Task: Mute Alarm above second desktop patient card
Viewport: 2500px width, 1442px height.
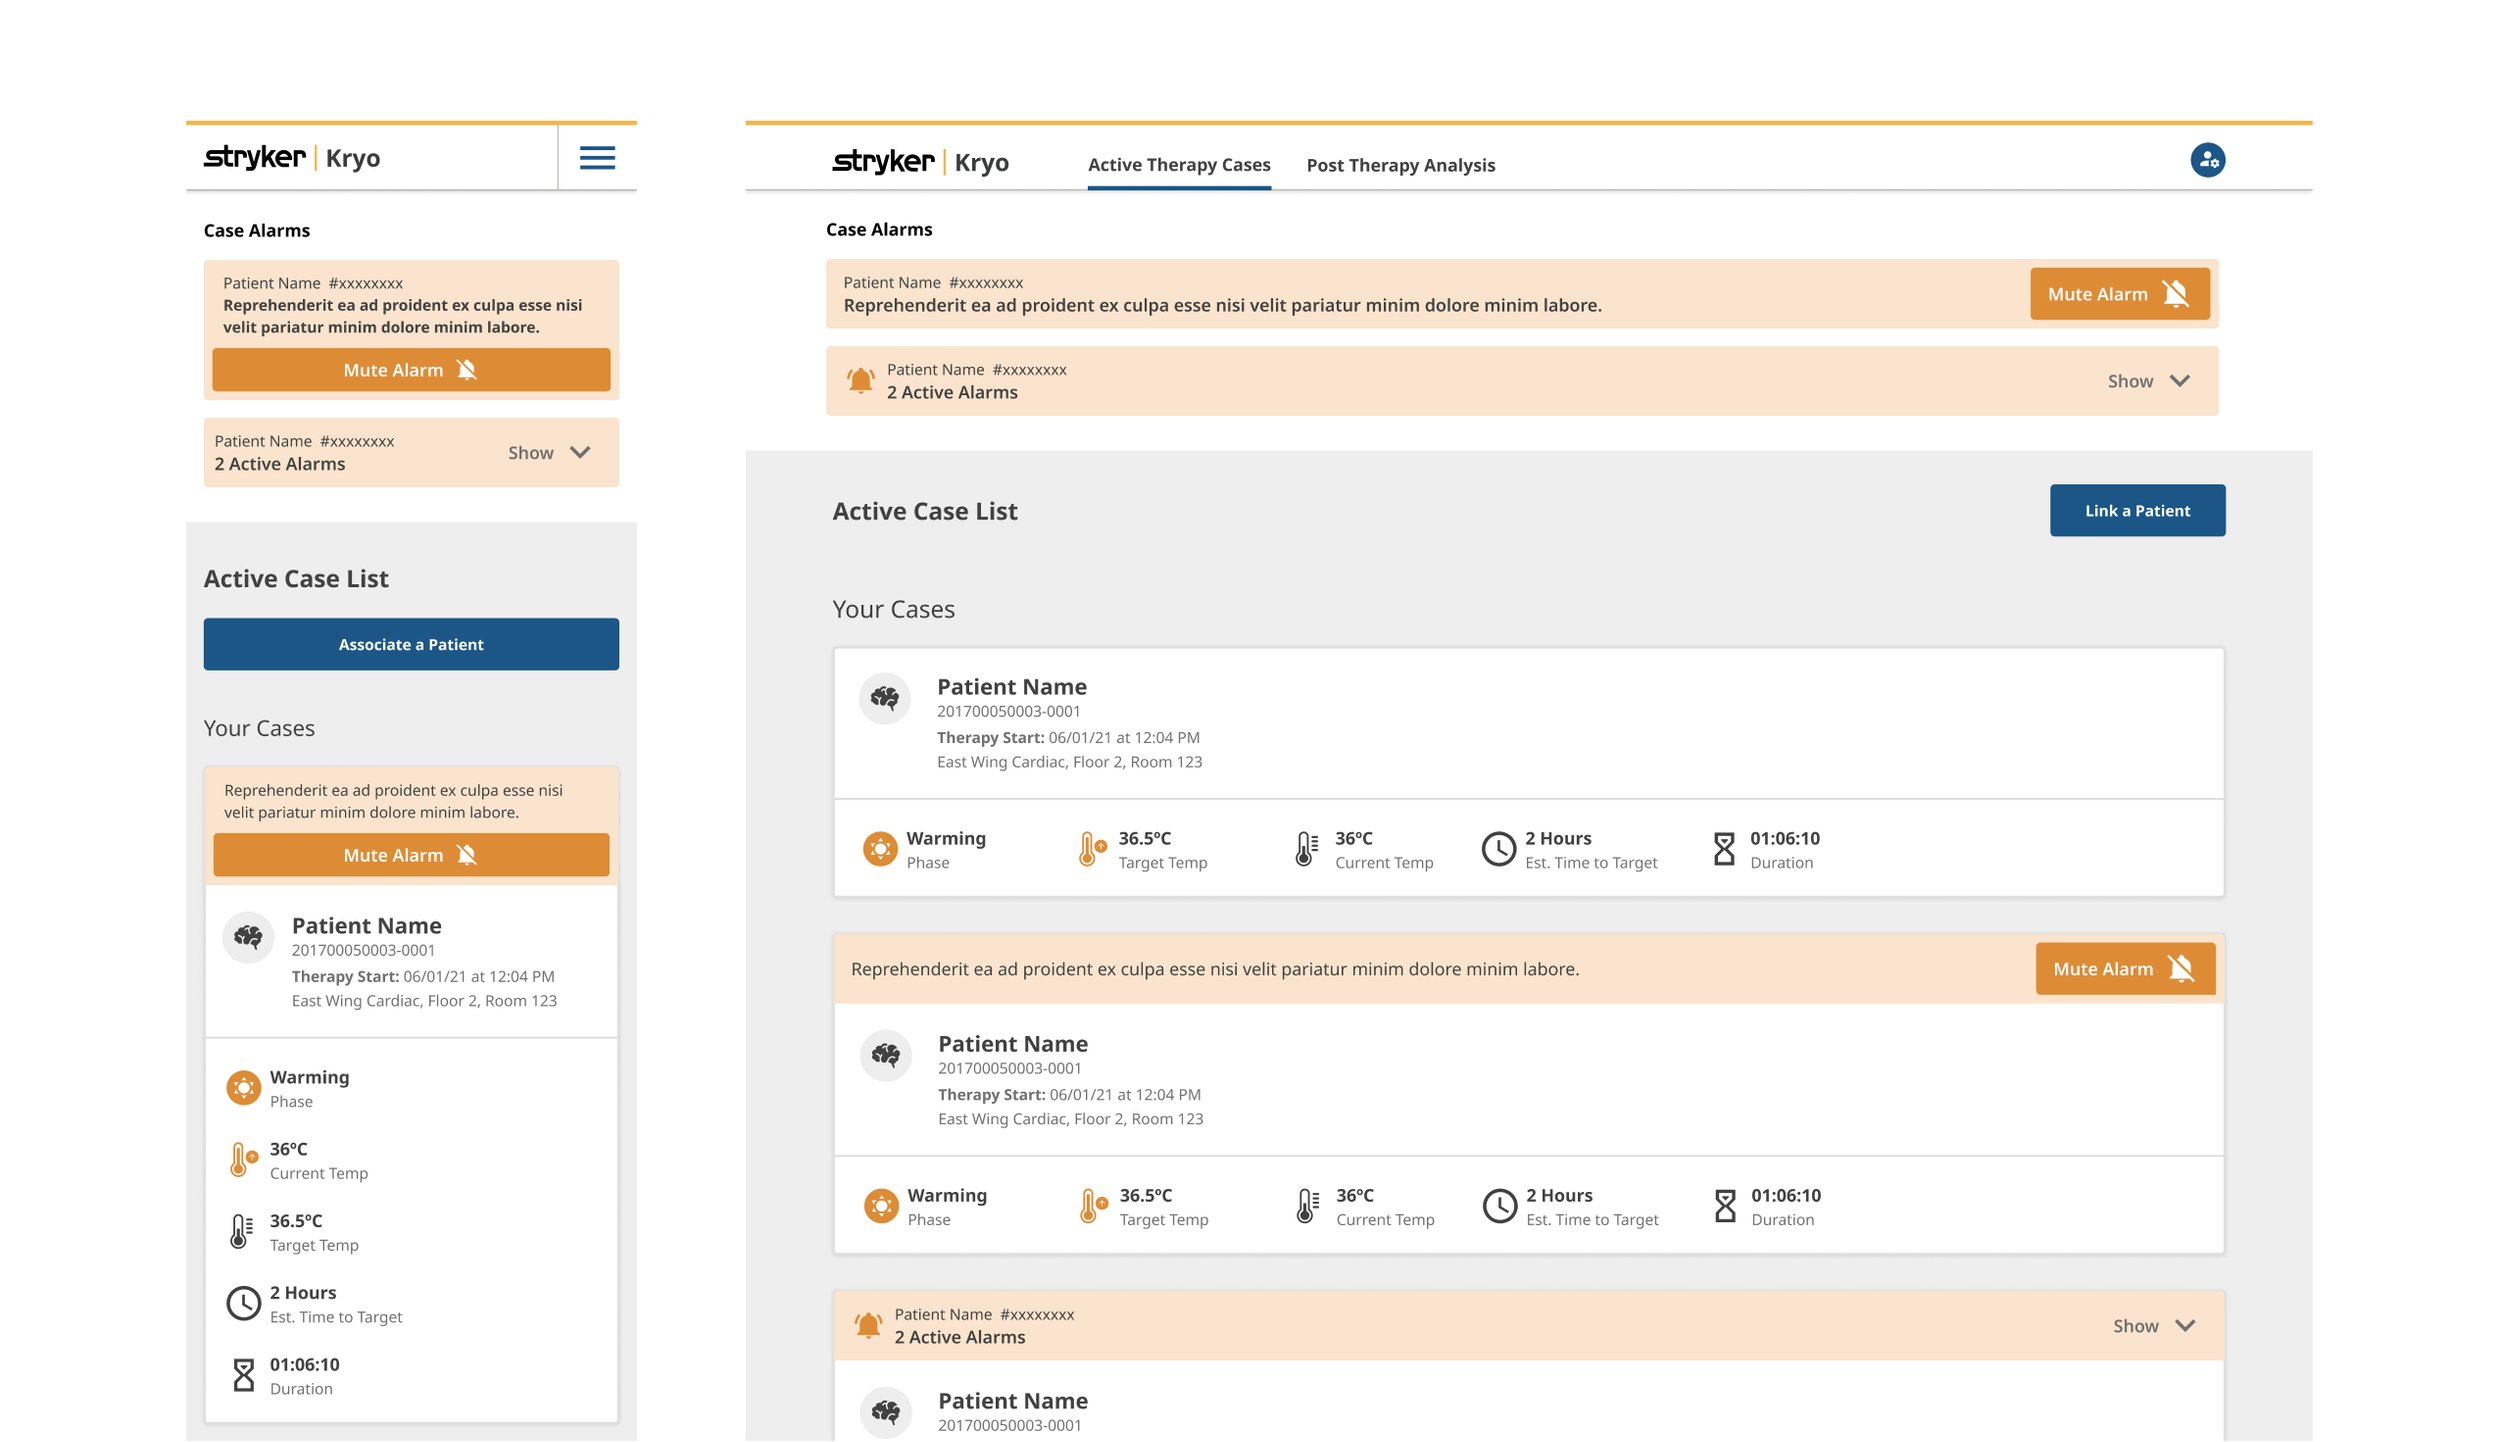Action: click(x=2125, y=969)
